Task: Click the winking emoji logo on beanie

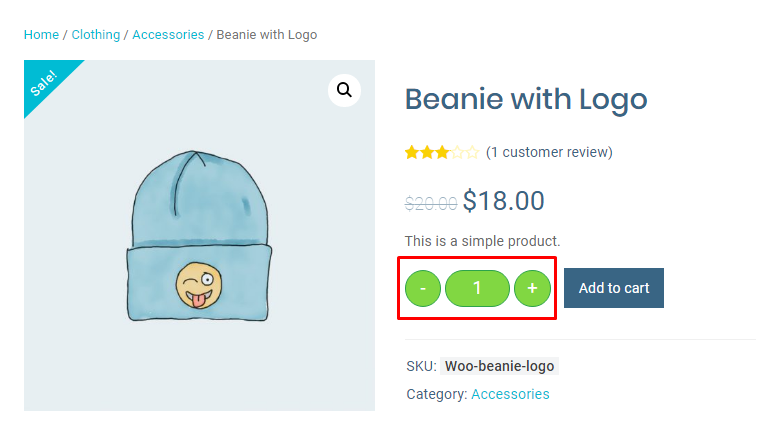Action: click(x=196, y=285)
